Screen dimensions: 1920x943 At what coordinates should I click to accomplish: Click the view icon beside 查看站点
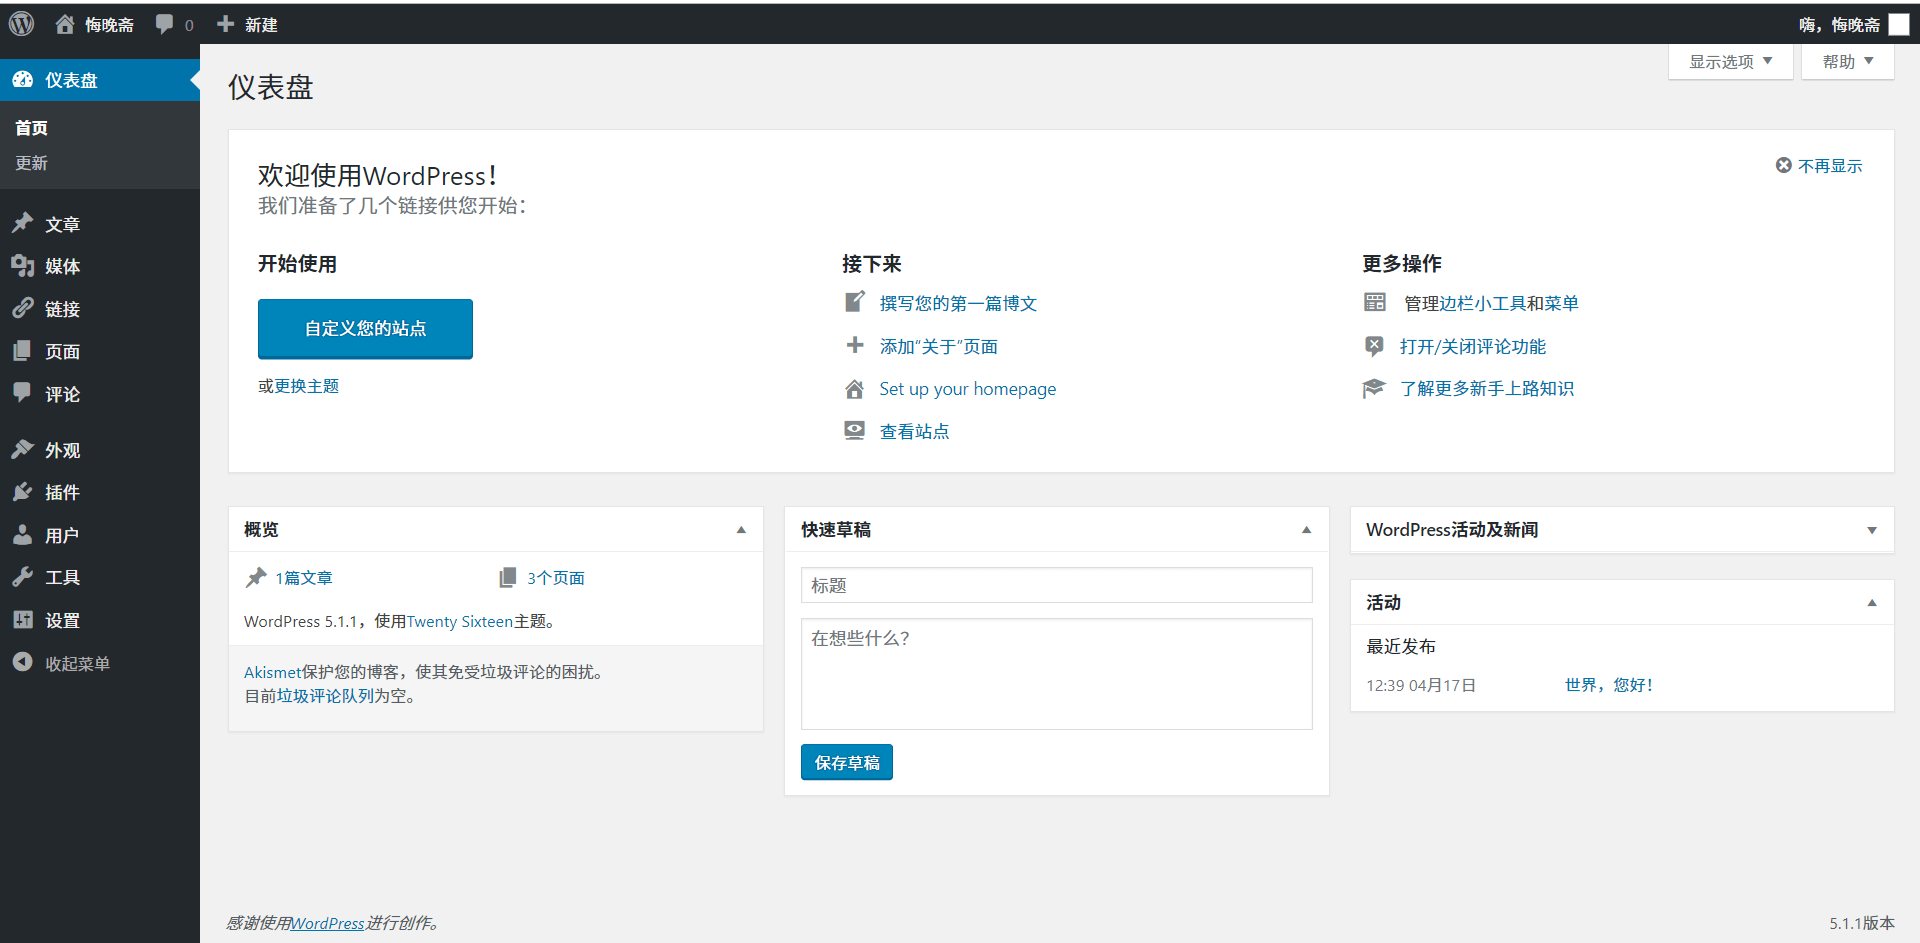pyautogui.click(x=855, y=430)
